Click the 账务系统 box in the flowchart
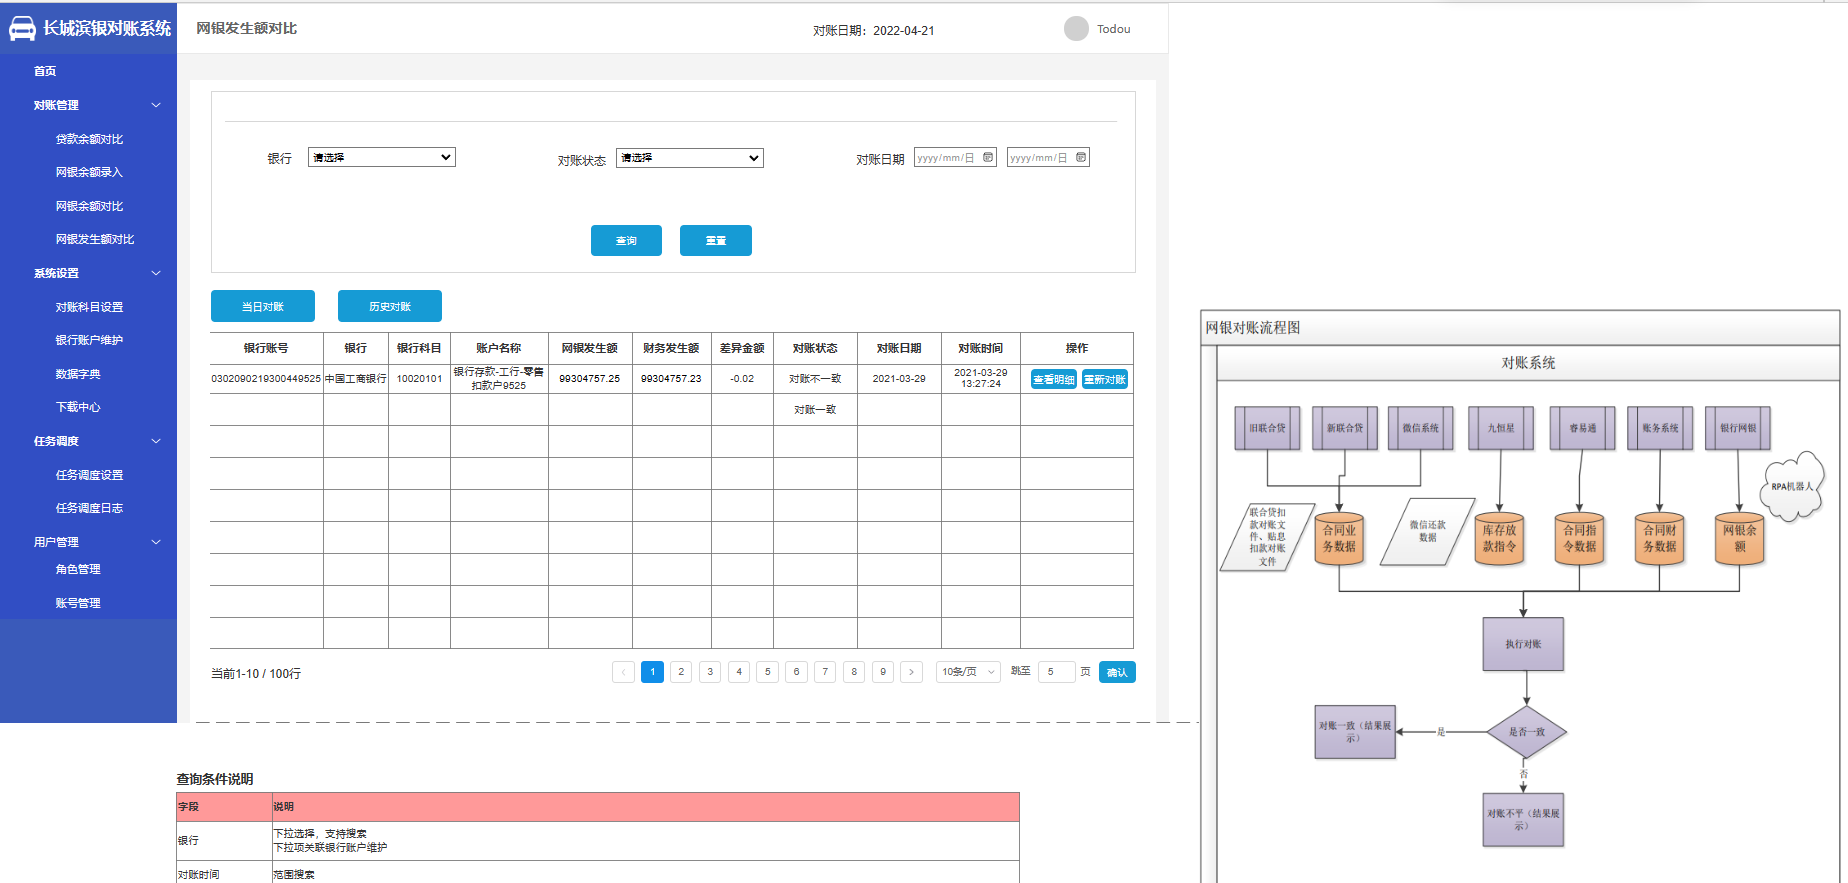1848x883 pixels. click(1660, 428)
